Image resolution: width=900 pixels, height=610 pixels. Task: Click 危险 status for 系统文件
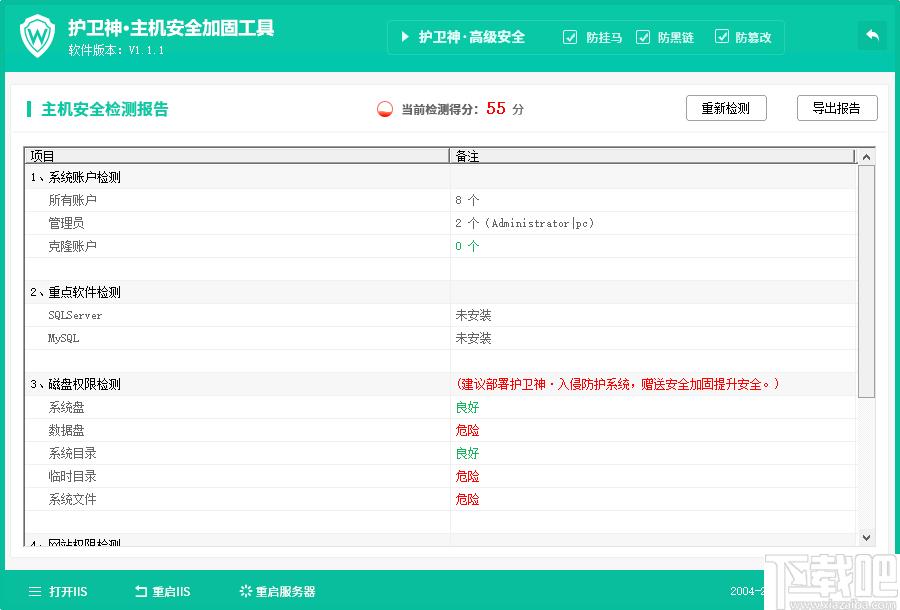[467, 499]
